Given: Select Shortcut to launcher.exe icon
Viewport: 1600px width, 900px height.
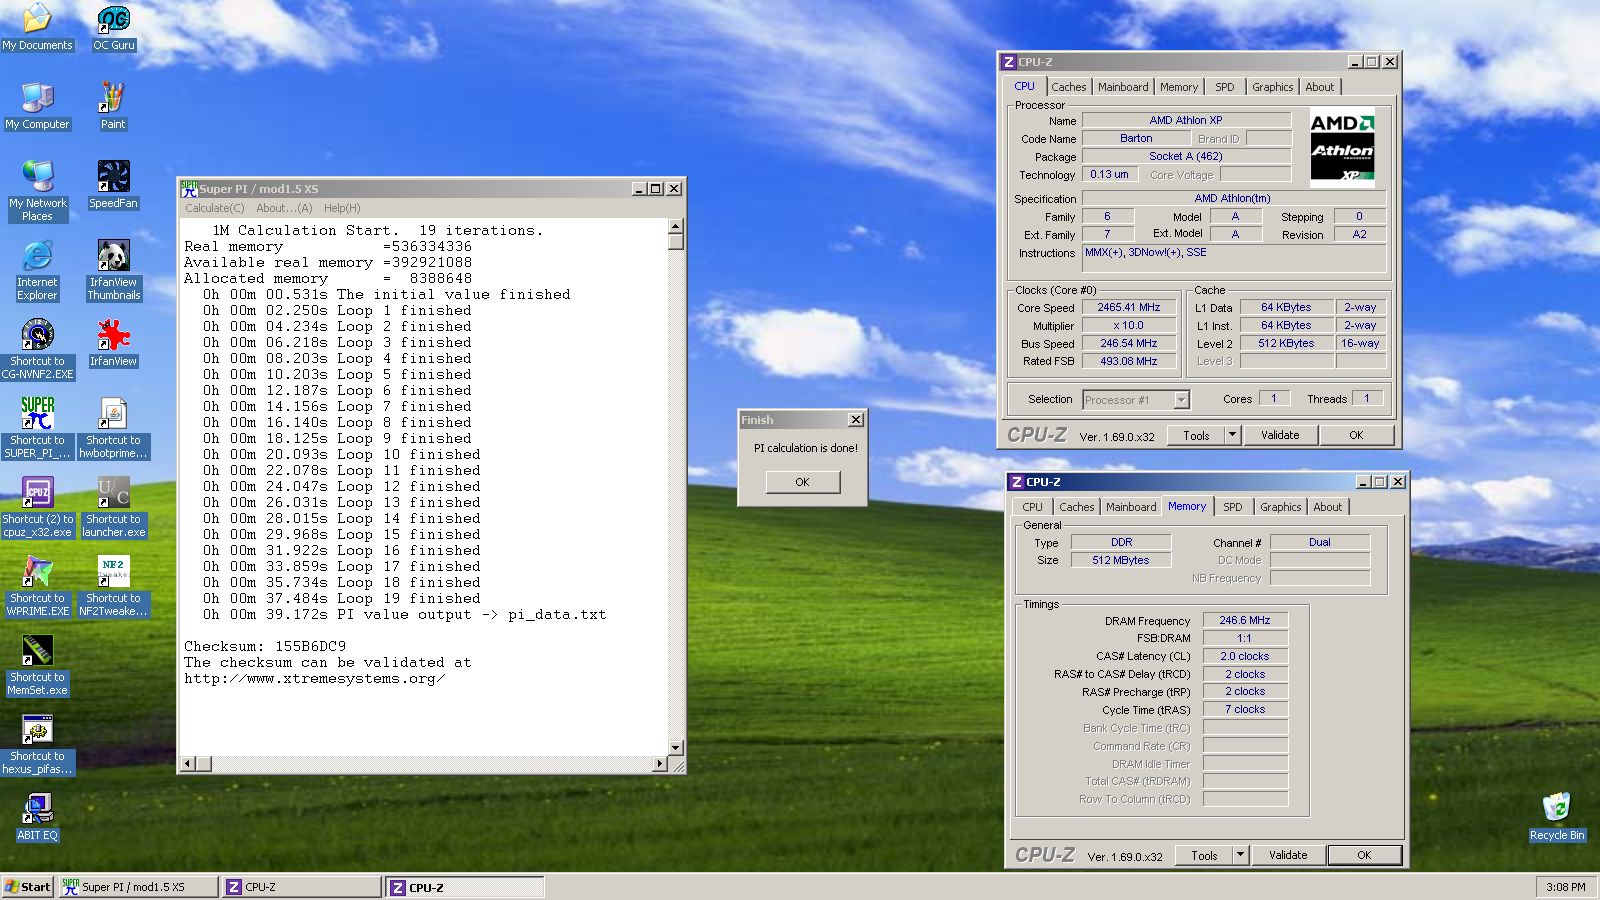Looking at the screenshot, I should 113,508.
